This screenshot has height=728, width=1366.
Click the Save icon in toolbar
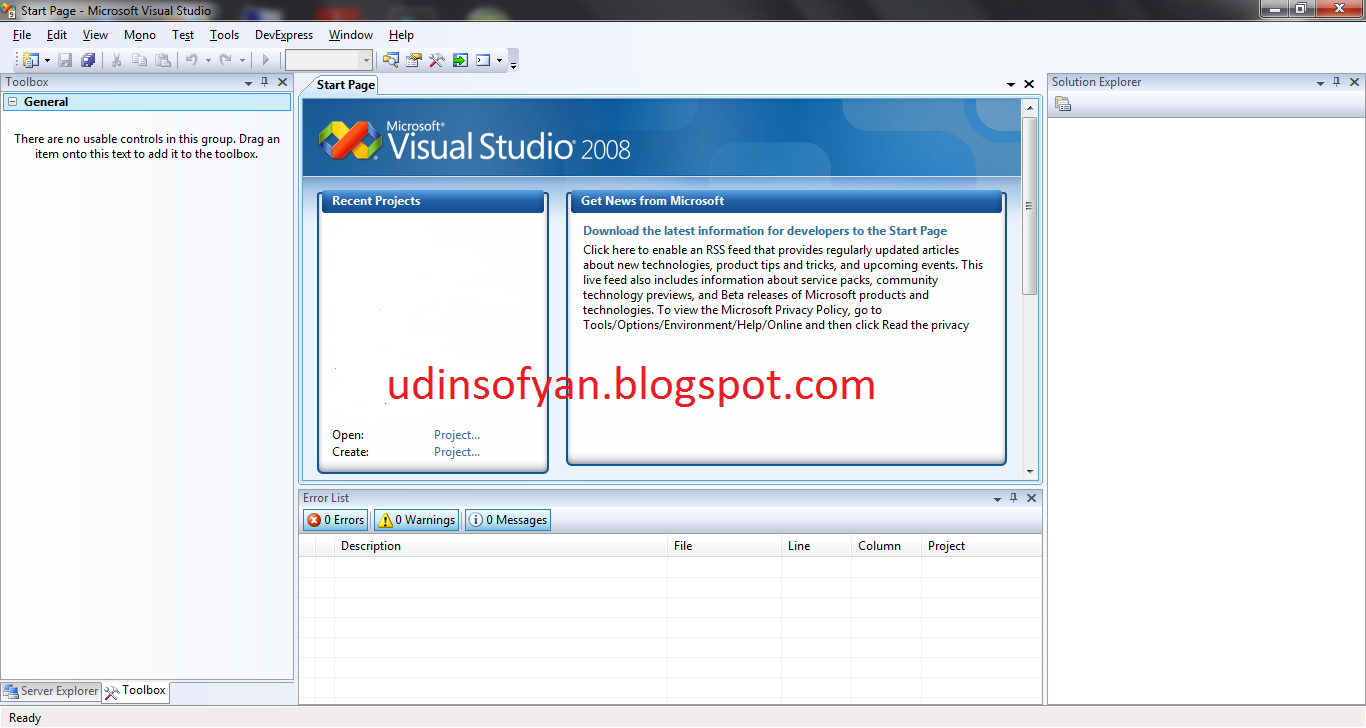click(x=65, y=60)
